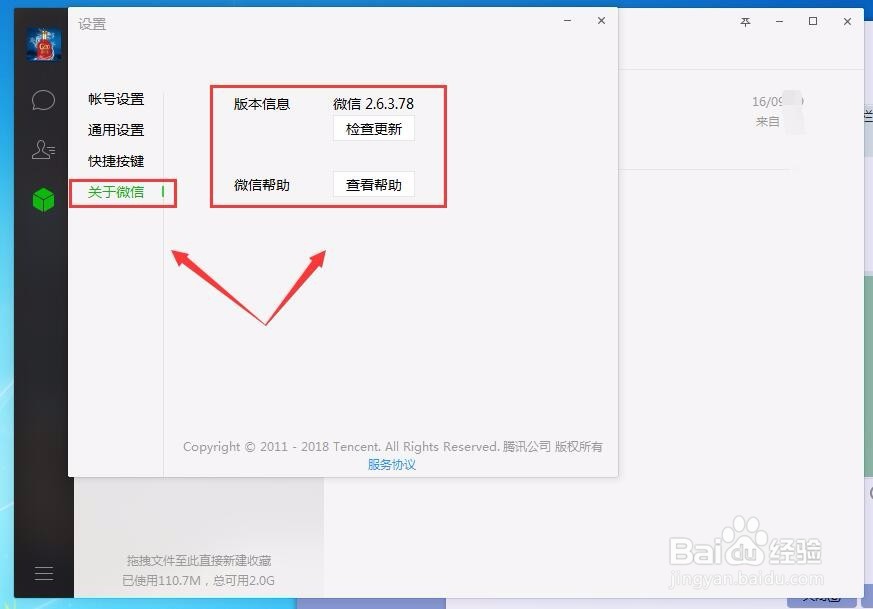
Task: Open the hamburger menu at sidebar bottom
Action: click(43, 573)
